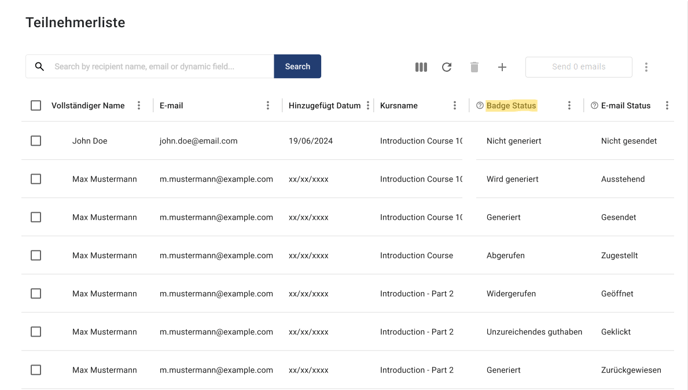688x390 pixels.
Task: Check the John Doe row checkbox
Action: pyautogui.click(x=36, y=141)
